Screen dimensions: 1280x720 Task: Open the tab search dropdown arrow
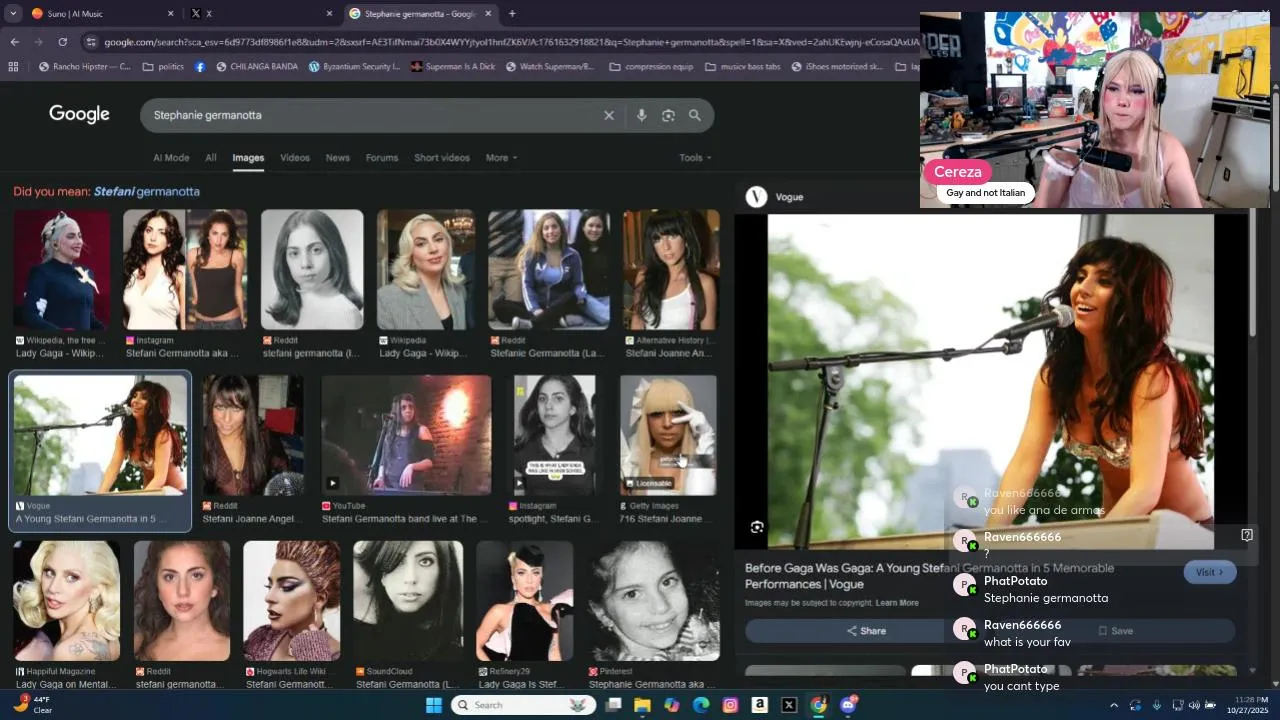point(13,14)
